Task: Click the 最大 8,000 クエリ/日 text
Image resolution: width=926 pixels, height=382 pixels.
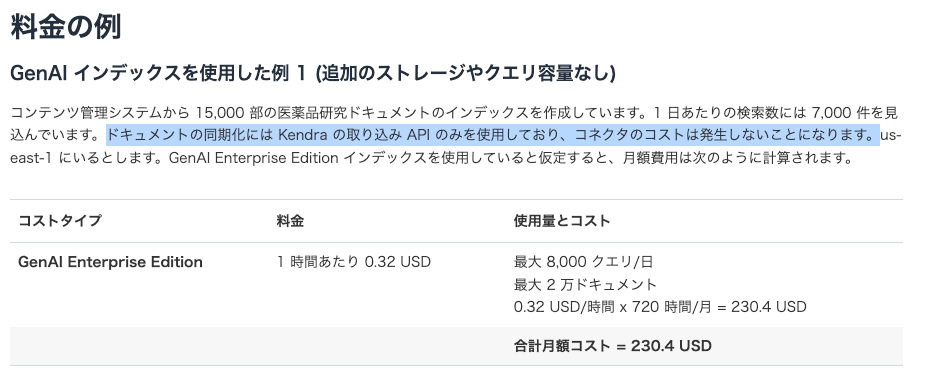Action: pyautogui.click(x=583, y=262)
